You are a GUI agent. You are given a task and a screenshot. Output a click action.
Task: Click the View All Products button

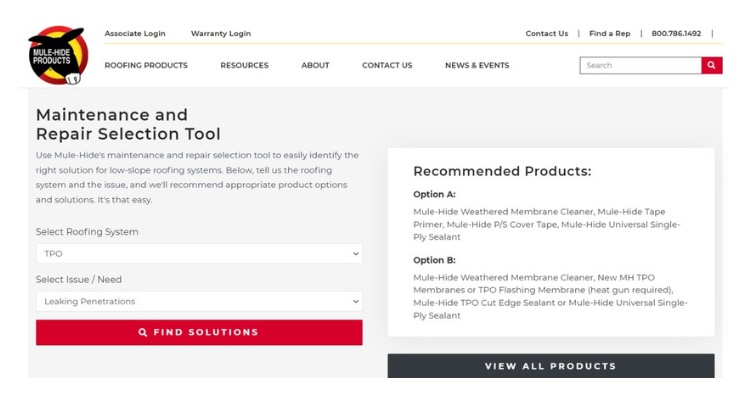(x=551, y=366)
